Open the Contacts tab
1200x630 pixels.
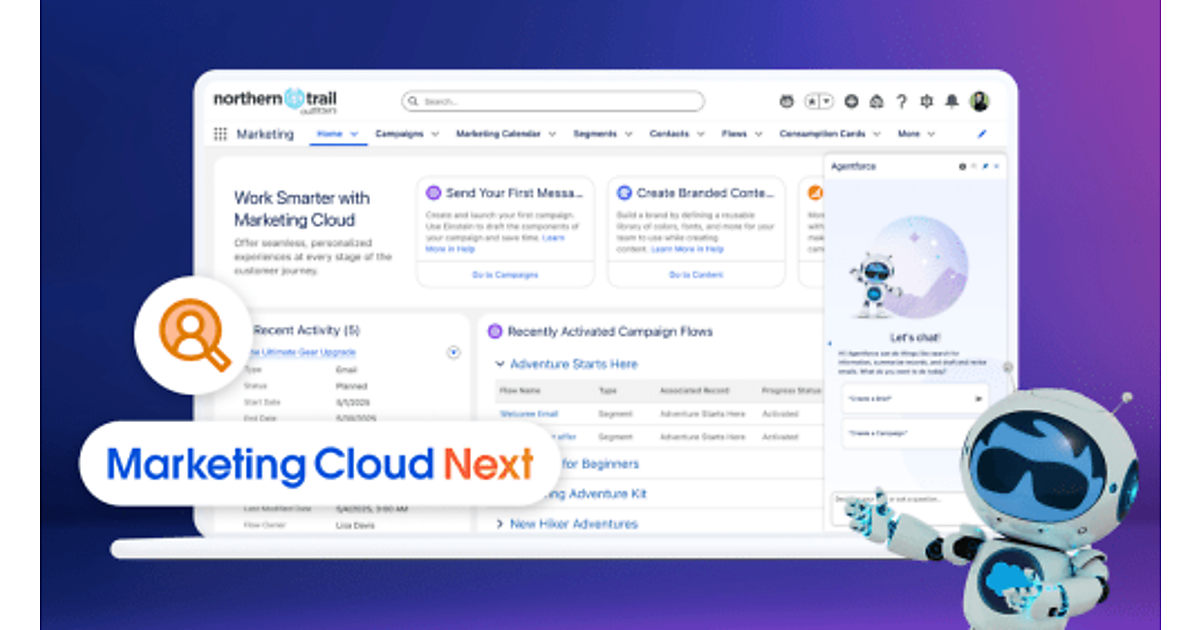(669, 133)
